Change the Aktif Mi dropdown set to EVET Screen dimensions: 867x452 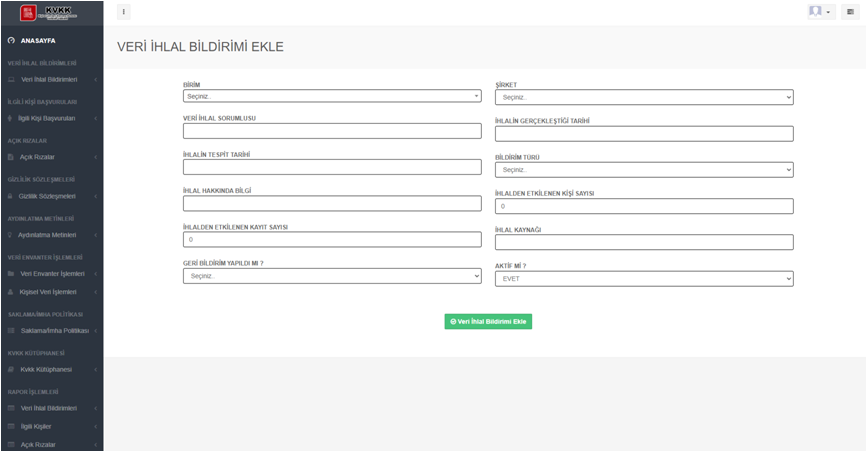644,279
